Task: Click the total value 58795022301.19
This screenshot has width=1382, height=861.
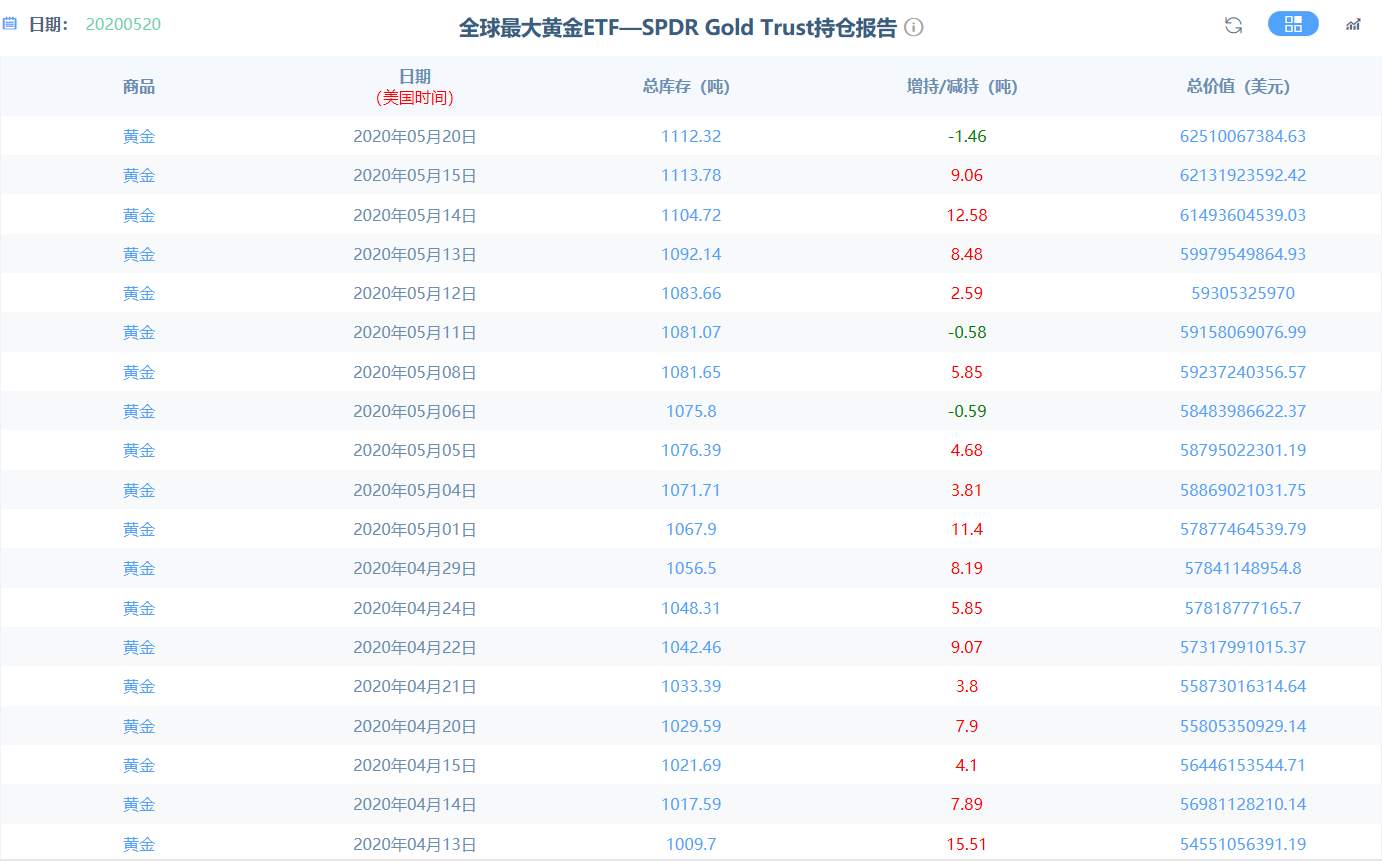Action: click(1243, 450)
